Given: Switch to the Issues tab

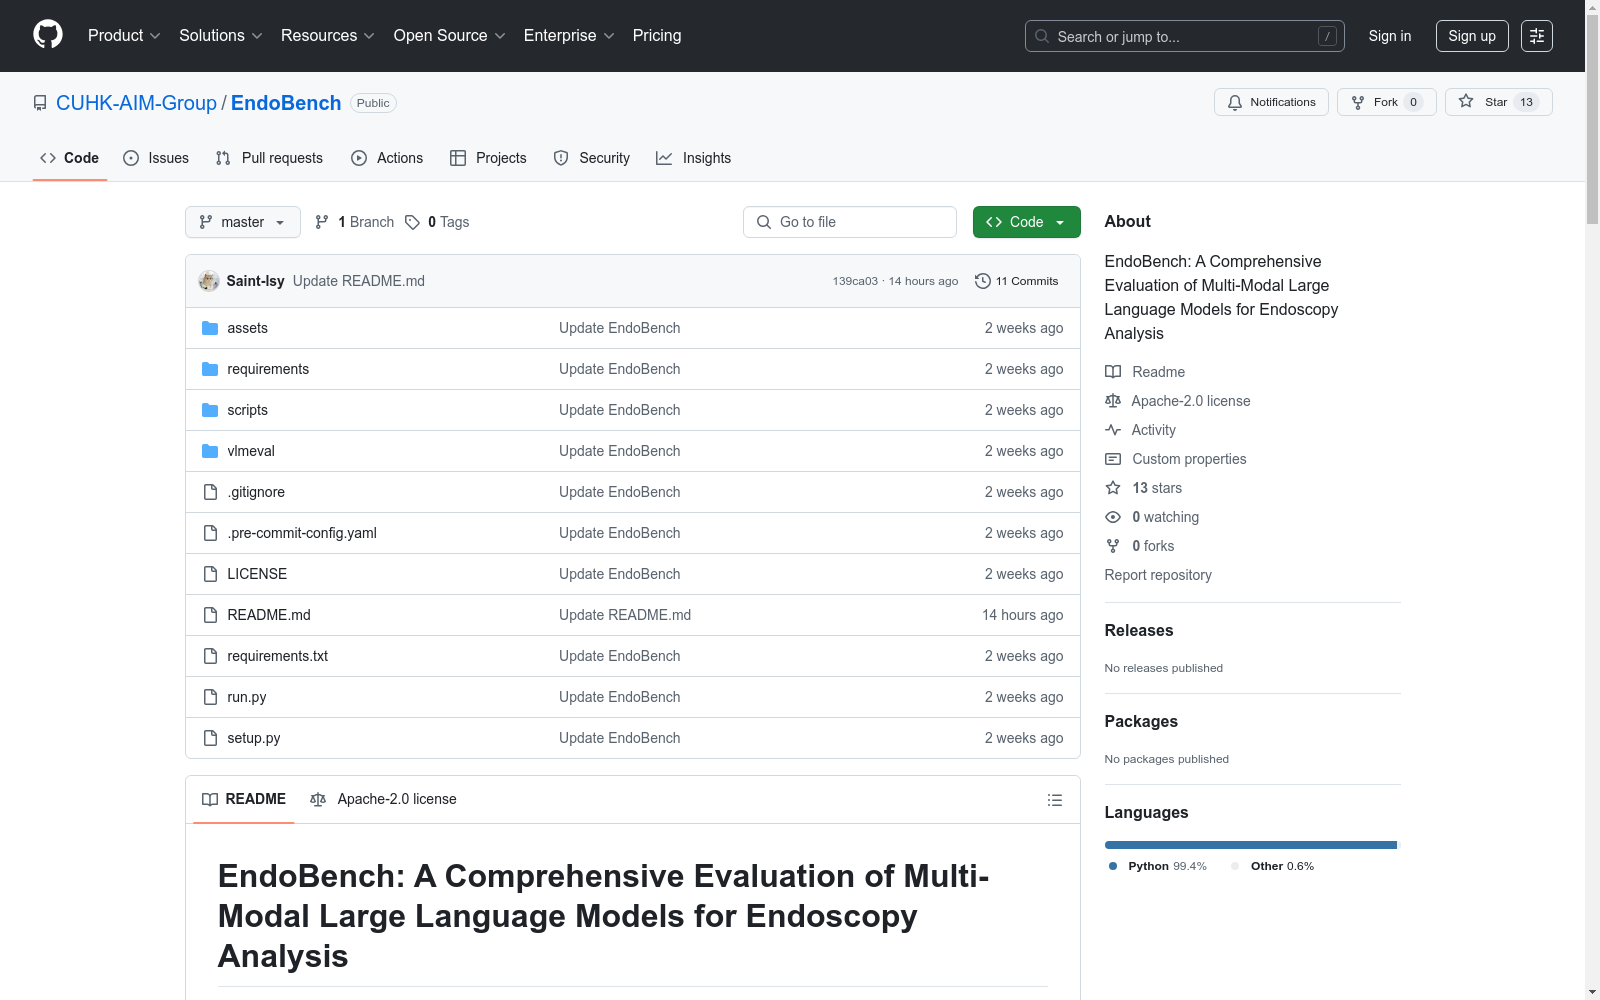Looking at the screenshot, I should click(156, 158).
